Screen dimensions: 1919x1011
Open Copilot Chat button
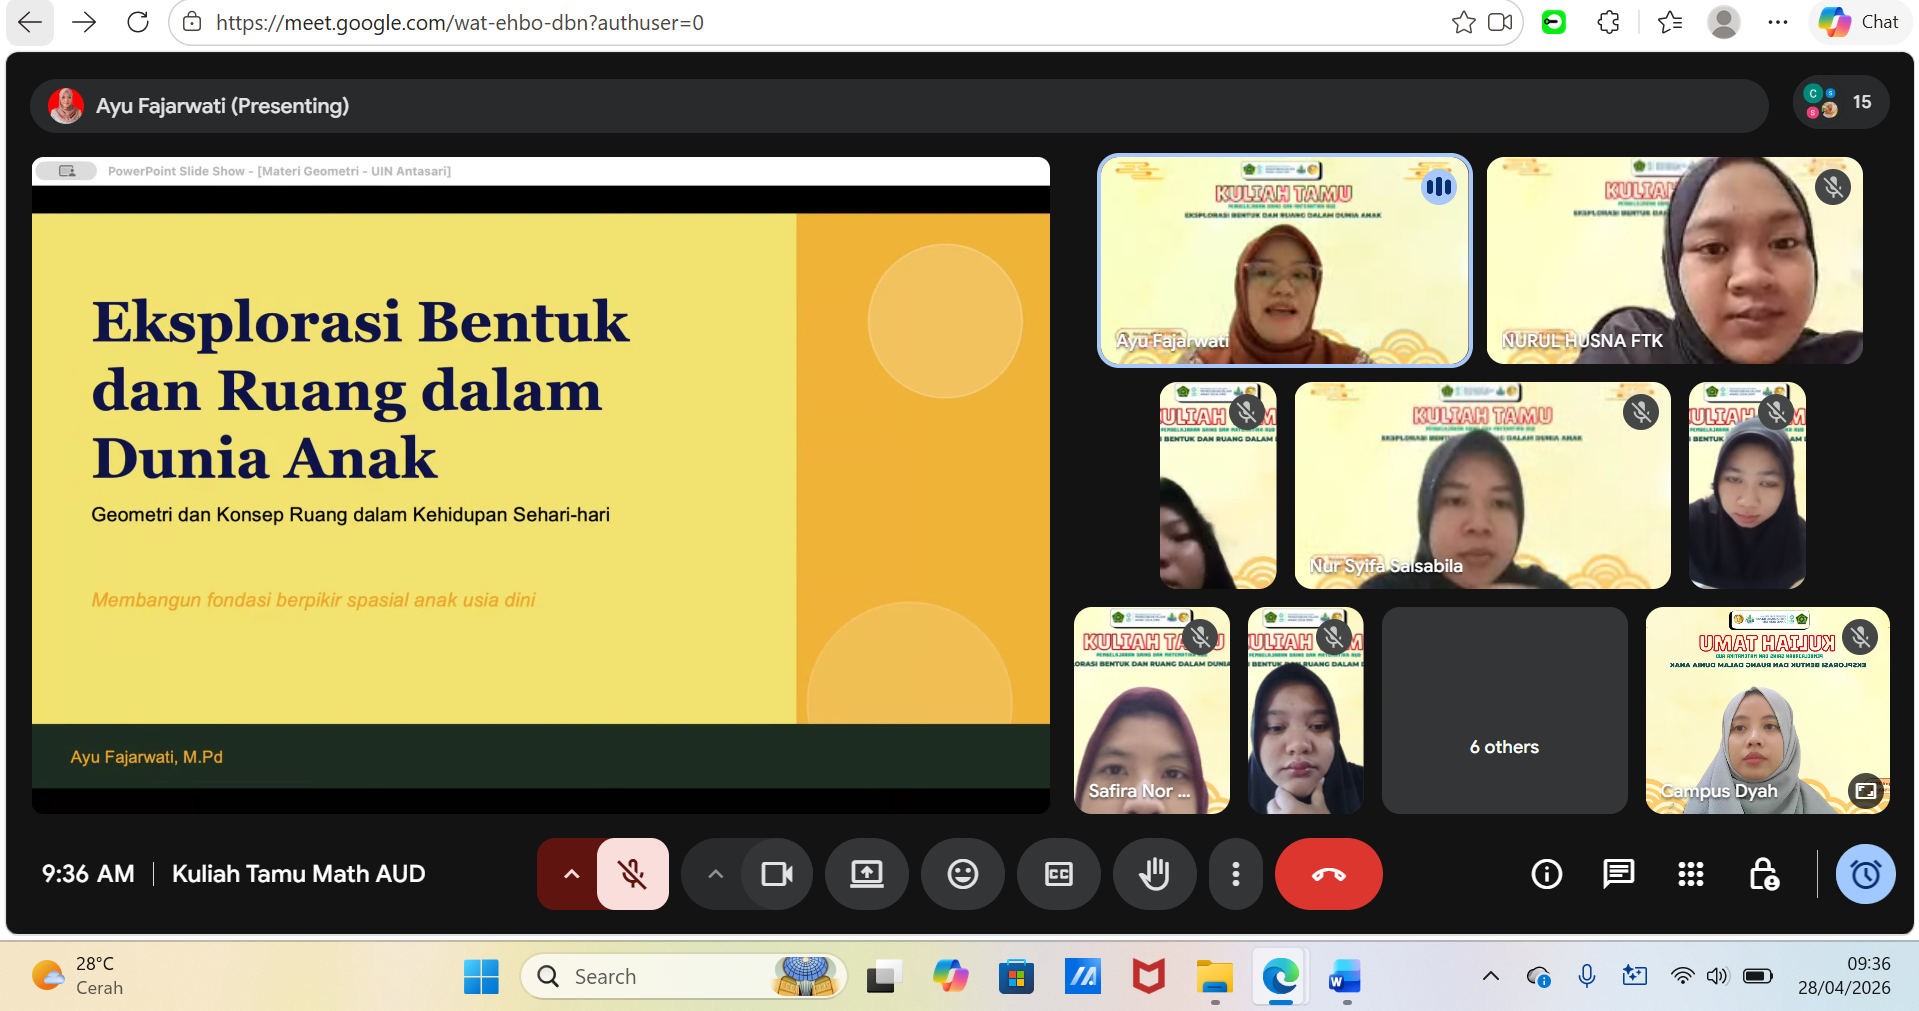(1858, 22)
